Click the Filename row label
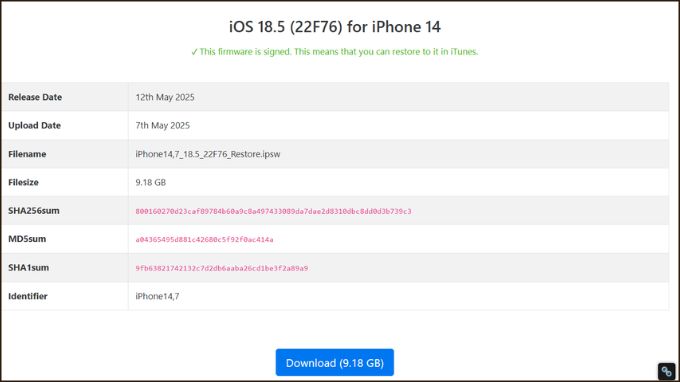 [x=27, y=154]
